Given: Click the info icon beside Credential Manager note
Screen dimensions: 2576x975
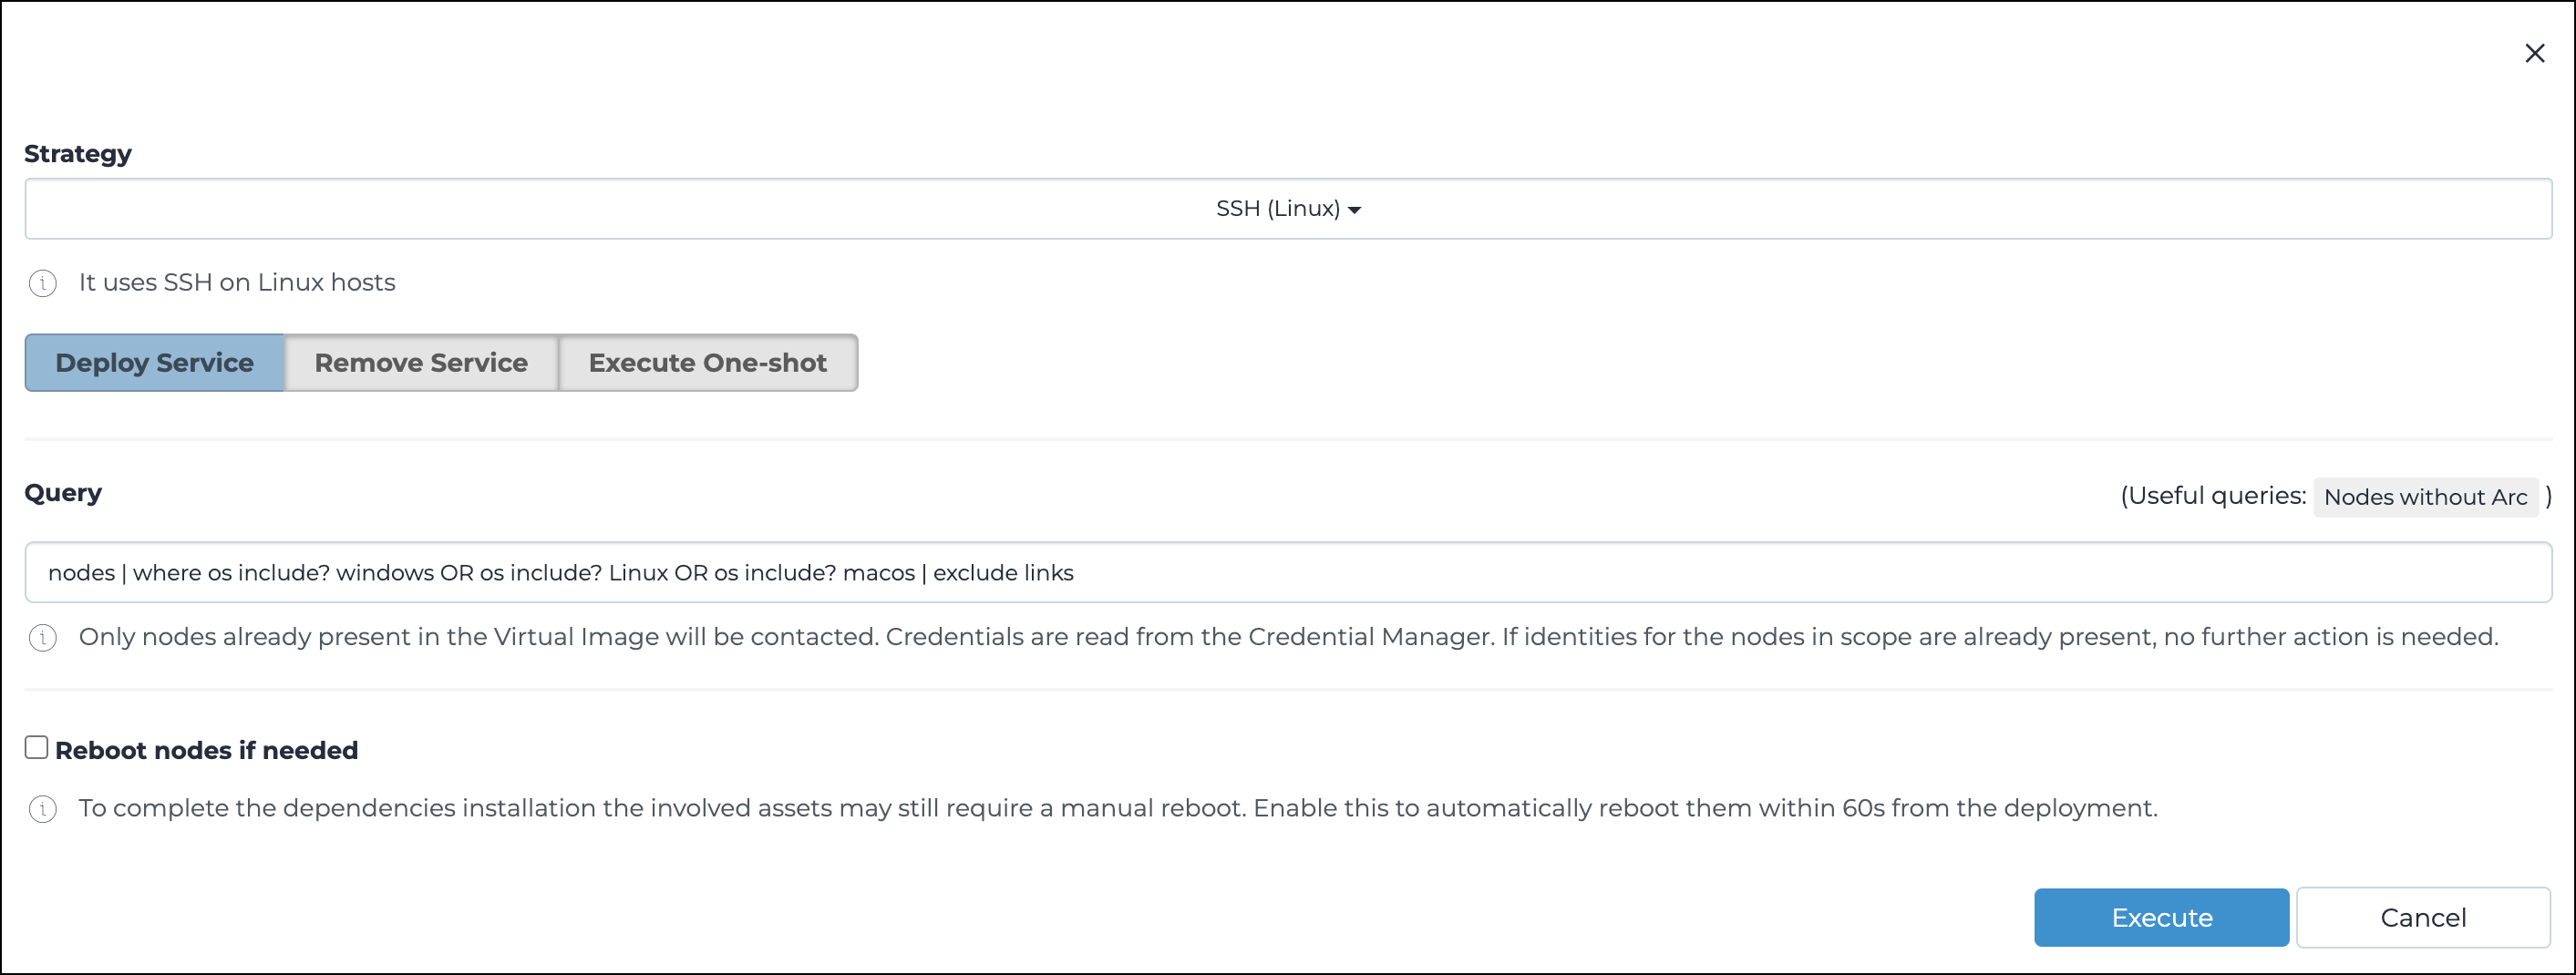Looking at the screenshot, I should (x=43, y=637).
